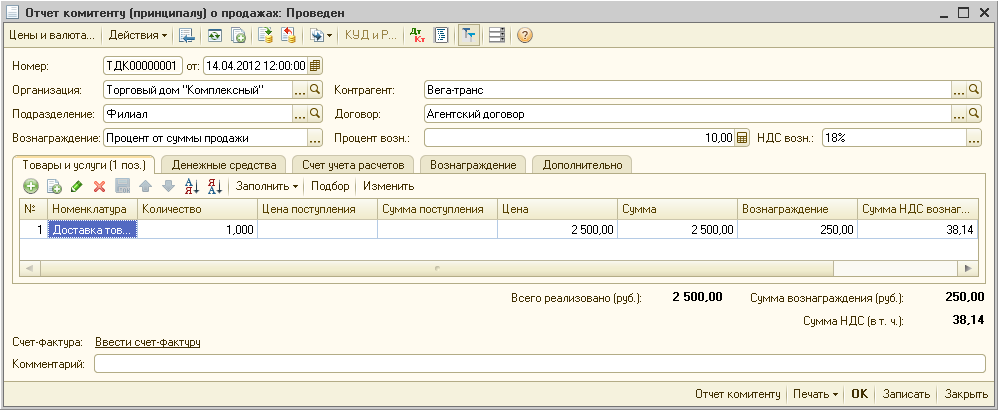Screen dimensions: 998x410
Task: Open the Действия dropdown menu
Action: [x=137, y=36]
